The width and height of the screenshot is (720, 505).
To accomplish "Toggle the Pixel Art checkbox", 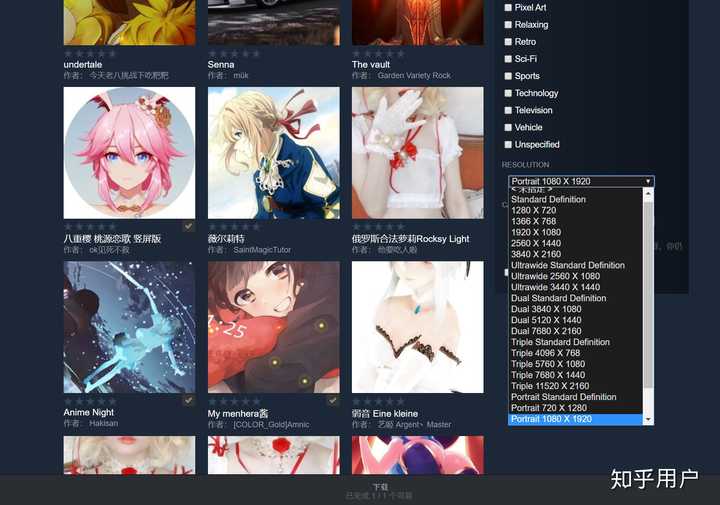I will click(x=508, y=7).
